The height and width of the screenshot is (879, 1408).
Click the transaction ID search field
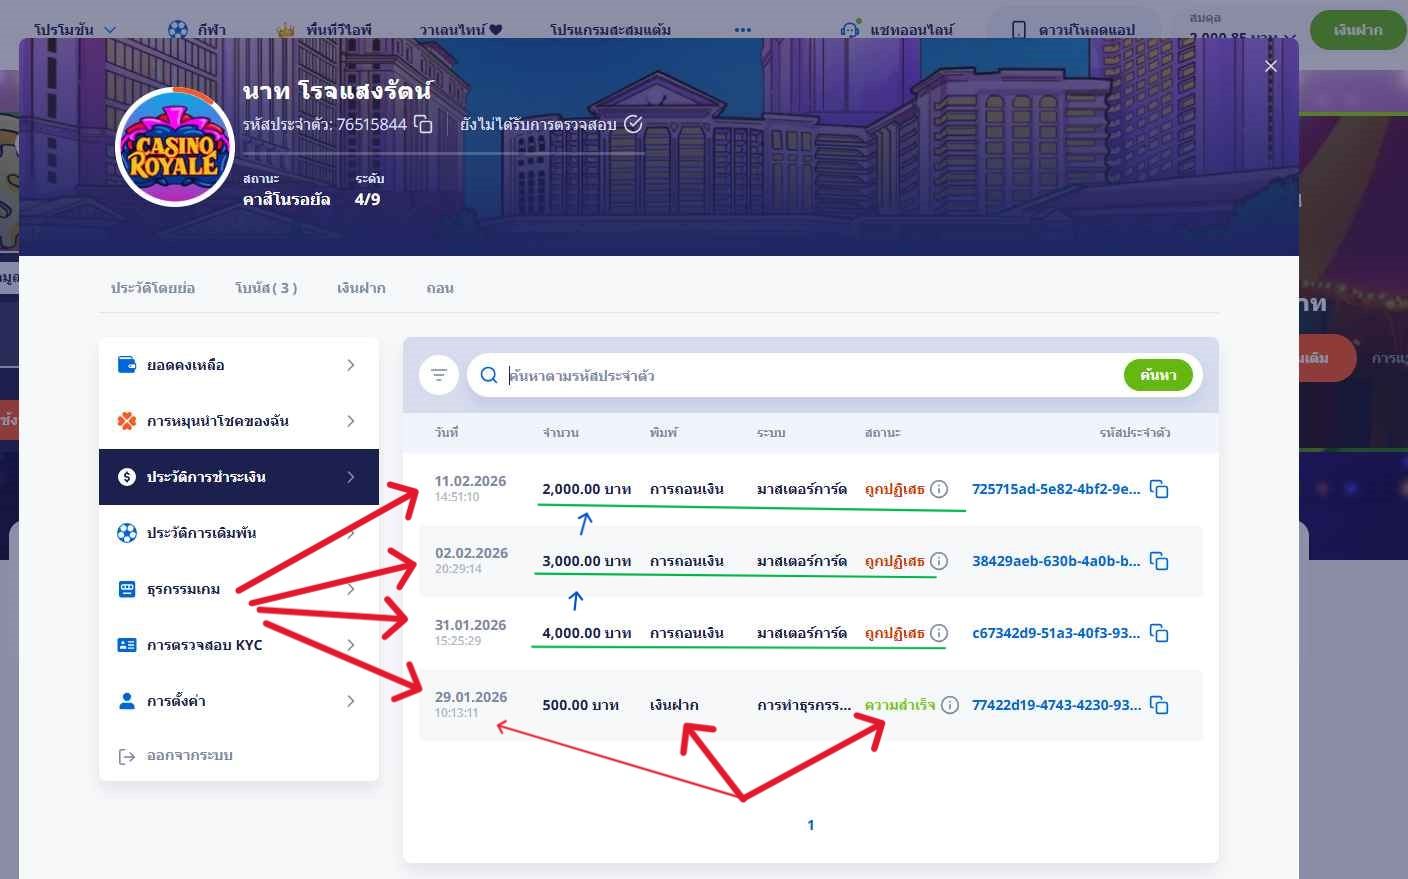(x=800, y=375)
